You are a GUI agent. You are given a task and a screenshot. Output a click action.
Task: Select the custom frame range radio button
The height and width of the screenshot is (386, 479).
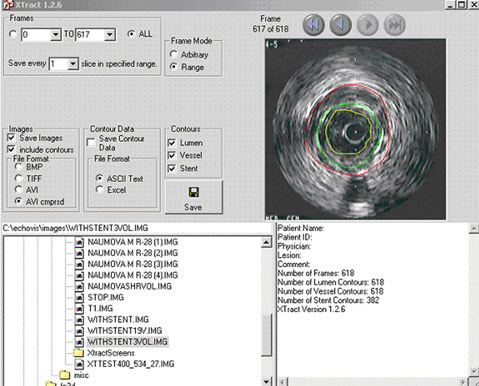[13, 34]
